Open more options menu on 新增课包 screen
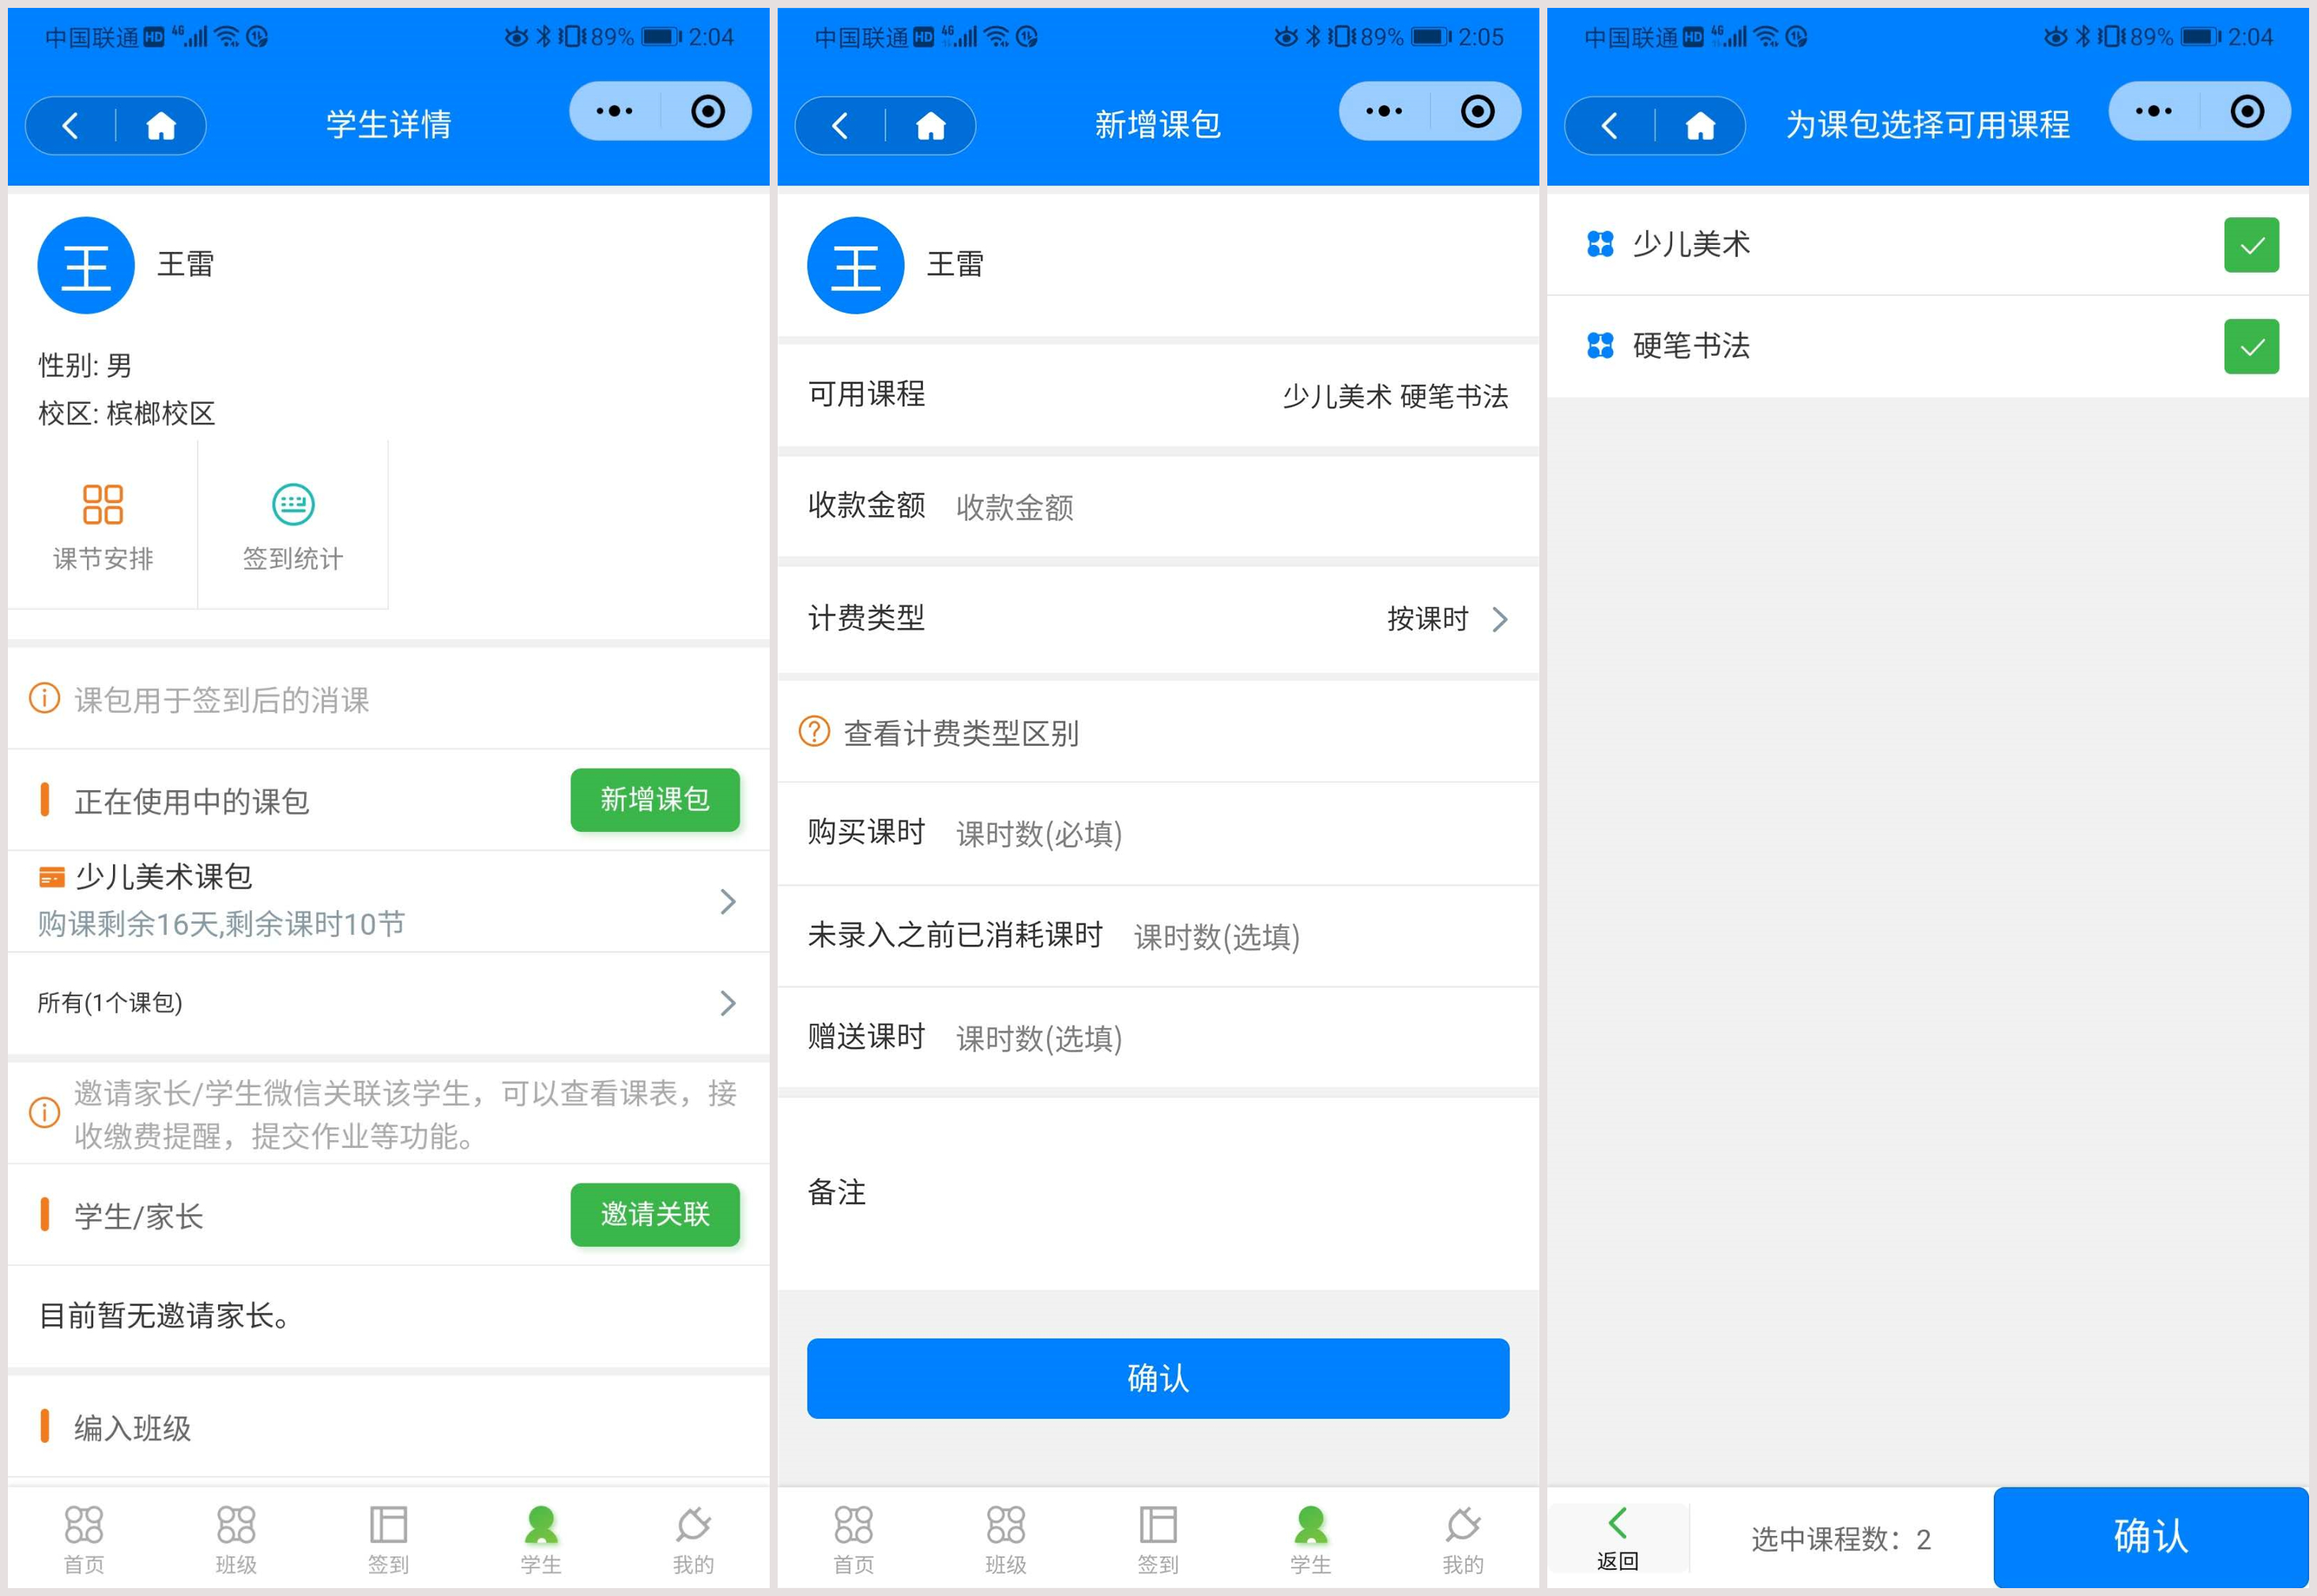The image size is (2317, 1596). tap(1384, 111)
